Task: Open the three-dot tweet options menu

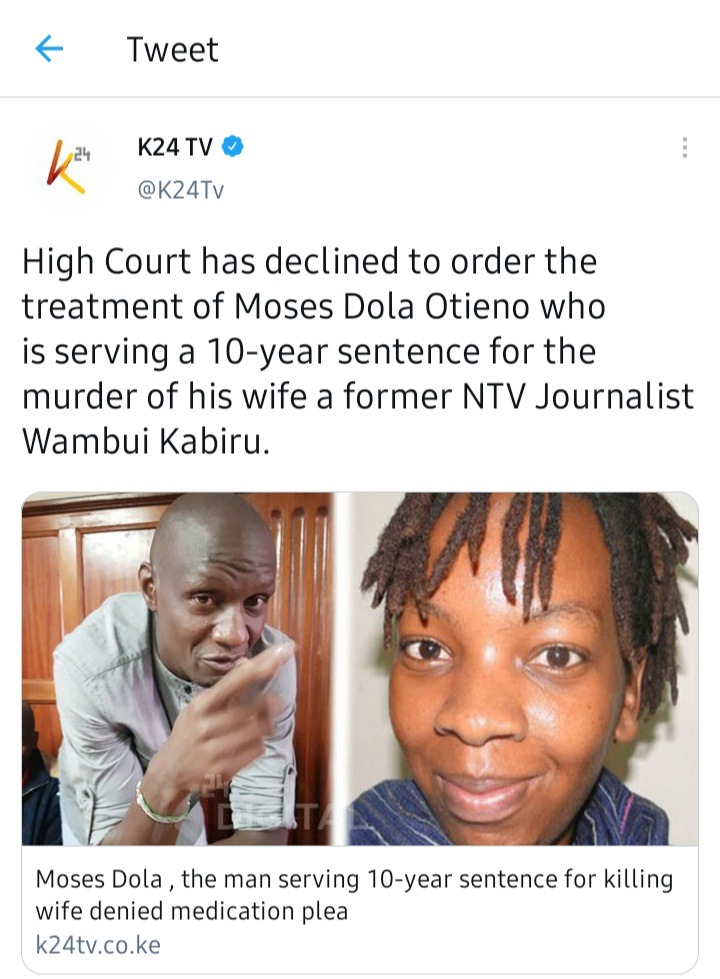Action: pos(684,147)
